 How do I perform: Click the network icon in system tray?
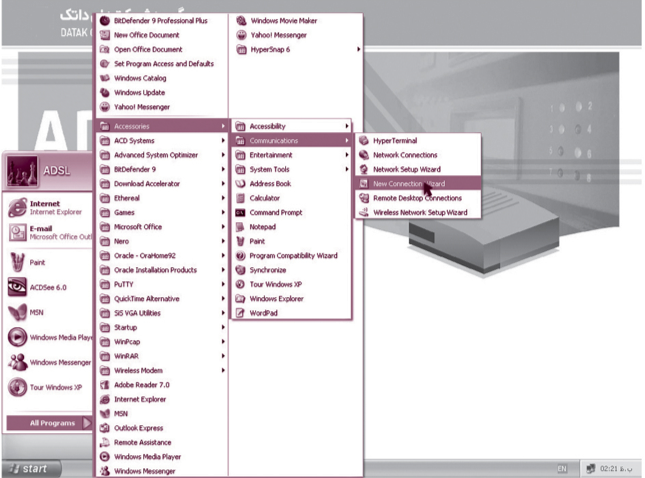point(591,469)
